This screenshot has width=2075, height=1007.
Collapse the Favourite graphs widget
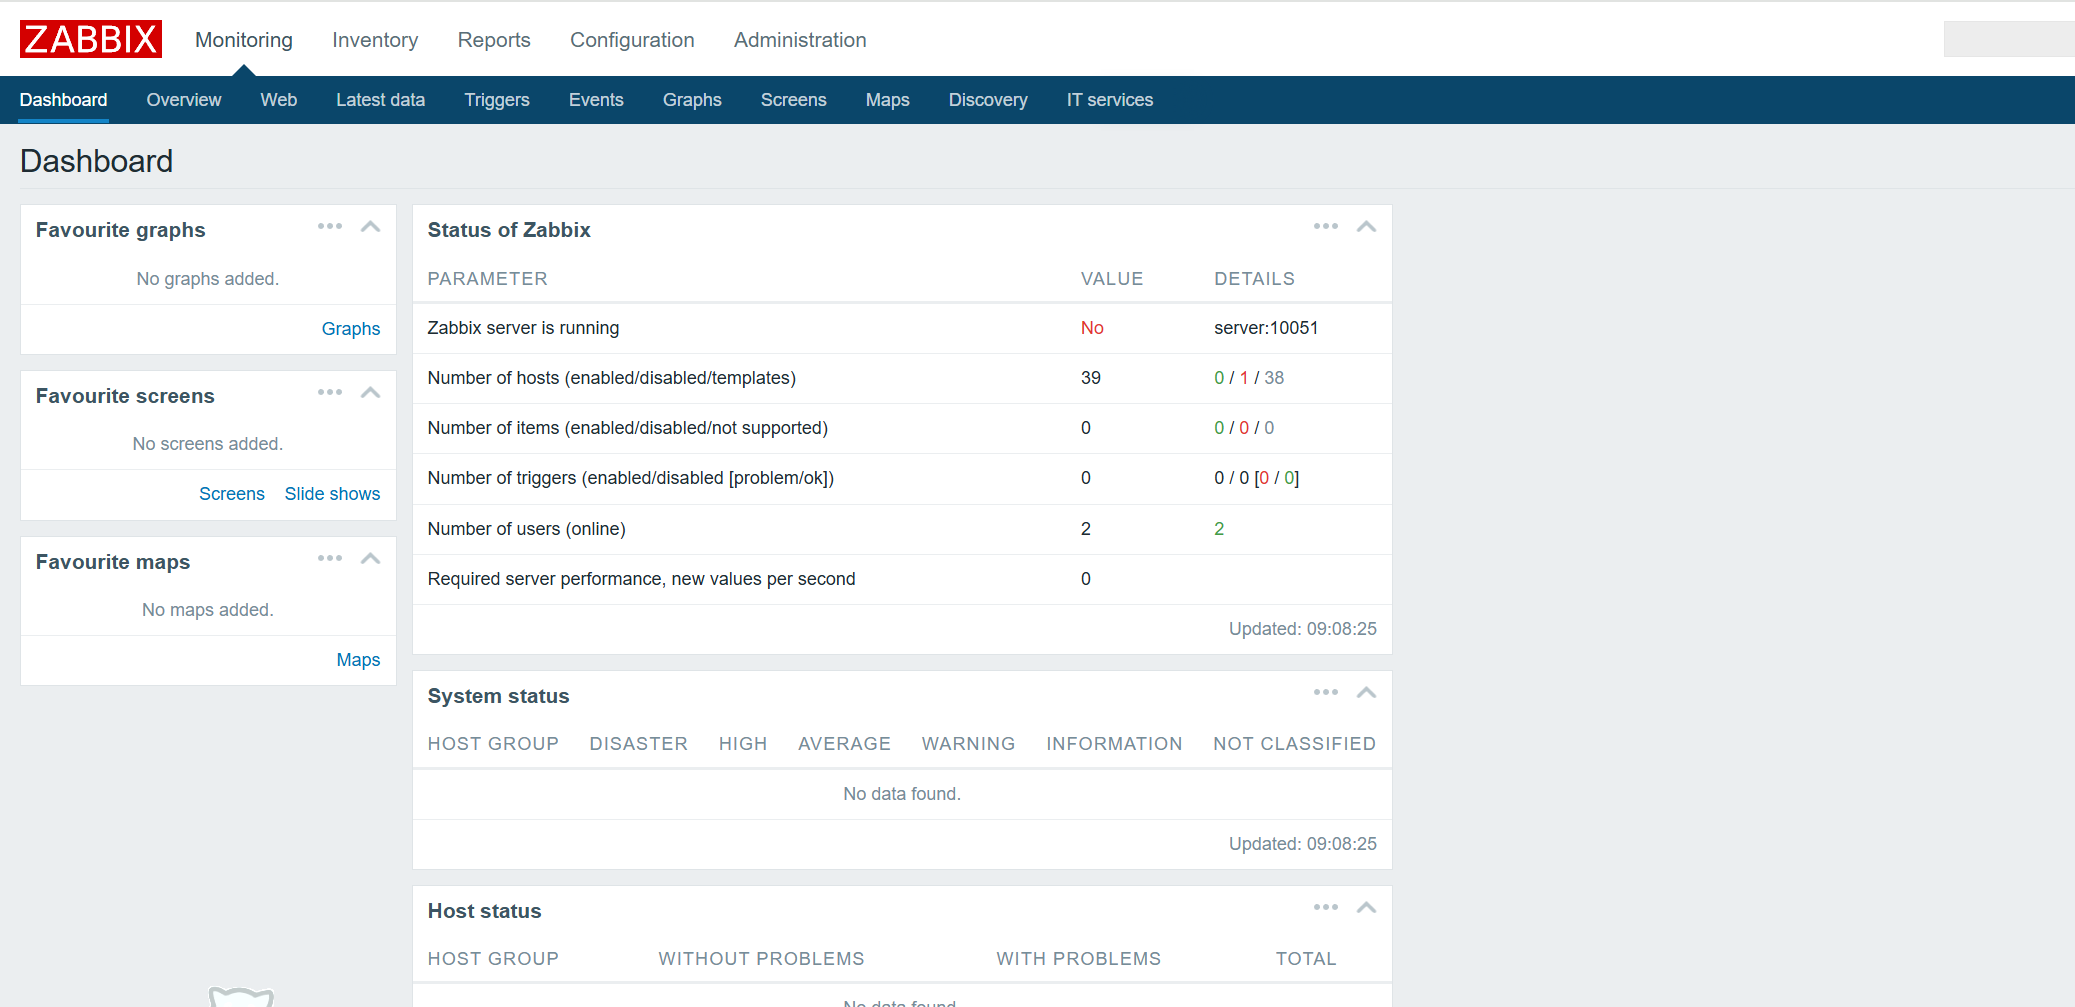(x=371, y=227)
